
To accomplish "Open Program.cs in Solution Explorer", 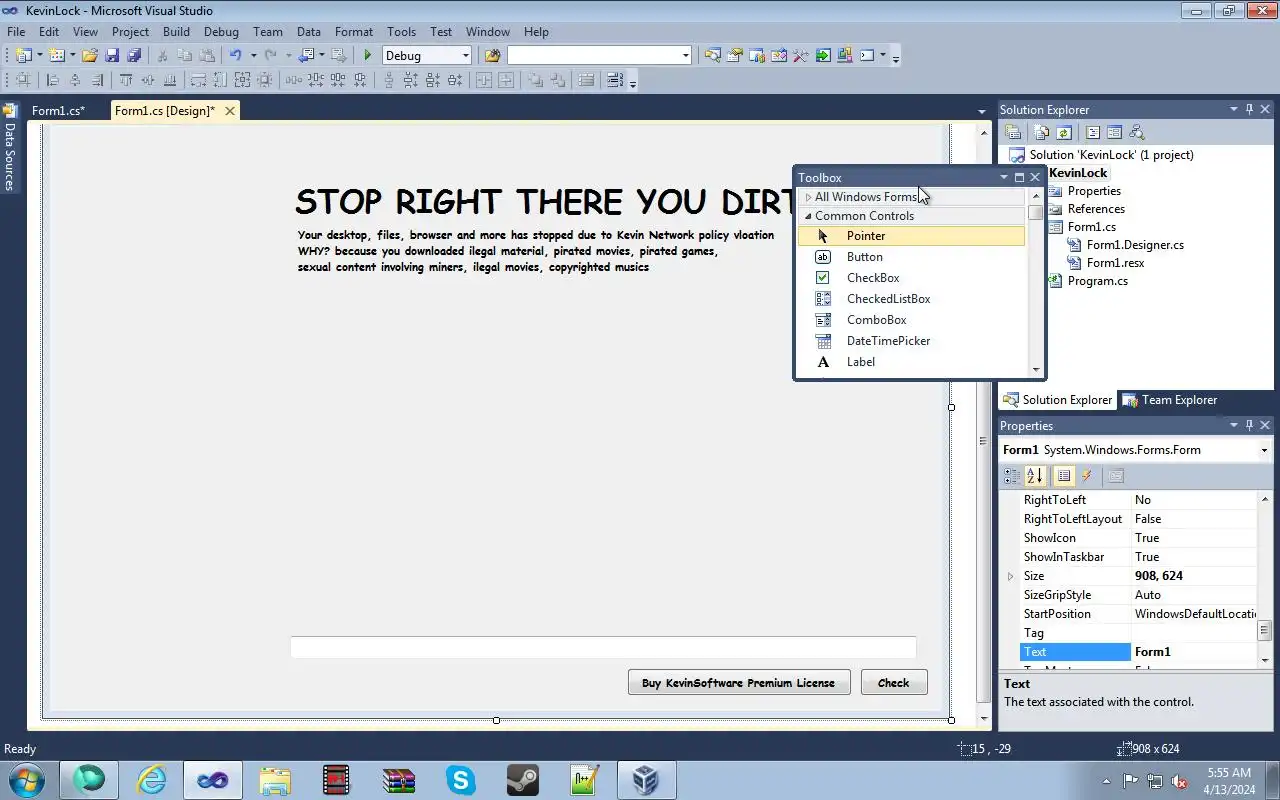I will pyautogui.click(x=1097, y=281).
